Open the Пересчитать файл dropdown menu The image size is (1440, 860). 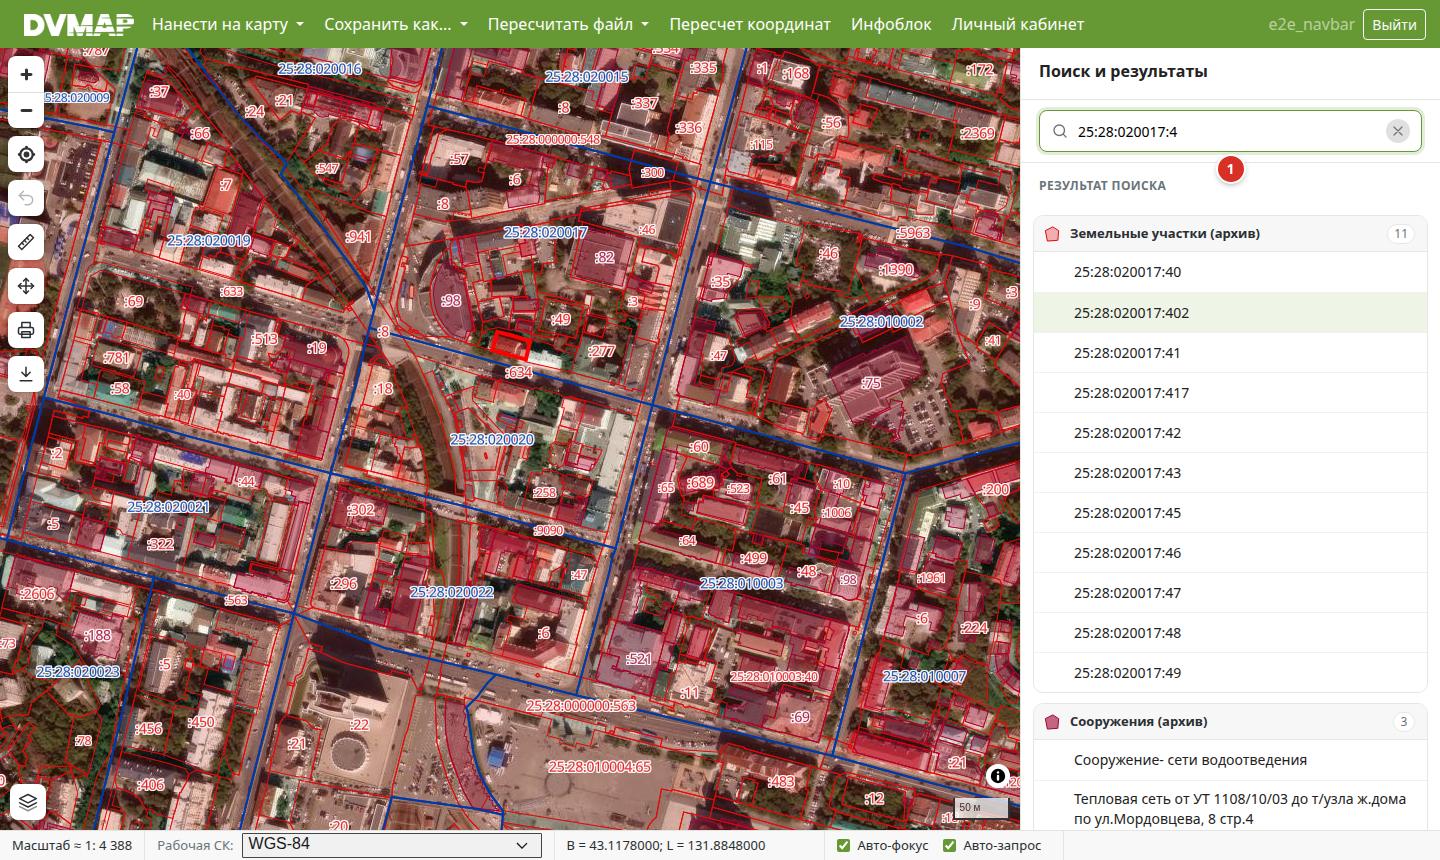click(568, 24)
